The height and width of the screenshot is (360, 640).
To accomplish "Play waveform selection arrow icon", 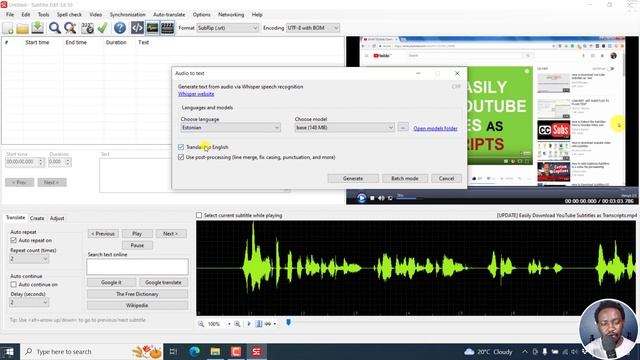I will (249, 324).
